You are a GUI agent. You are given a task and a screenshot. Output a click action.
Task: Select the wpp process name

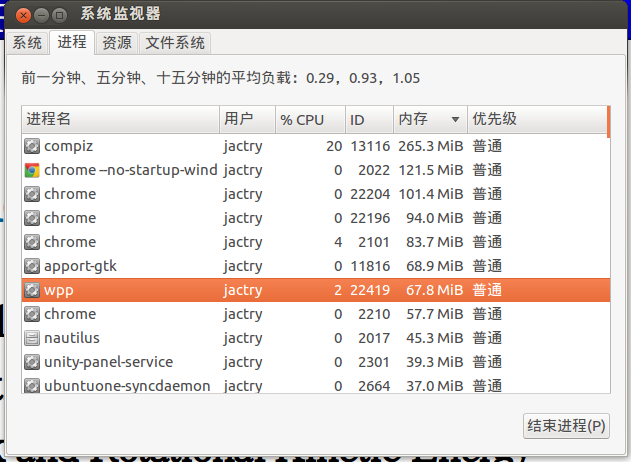click(x=59, y=291)
